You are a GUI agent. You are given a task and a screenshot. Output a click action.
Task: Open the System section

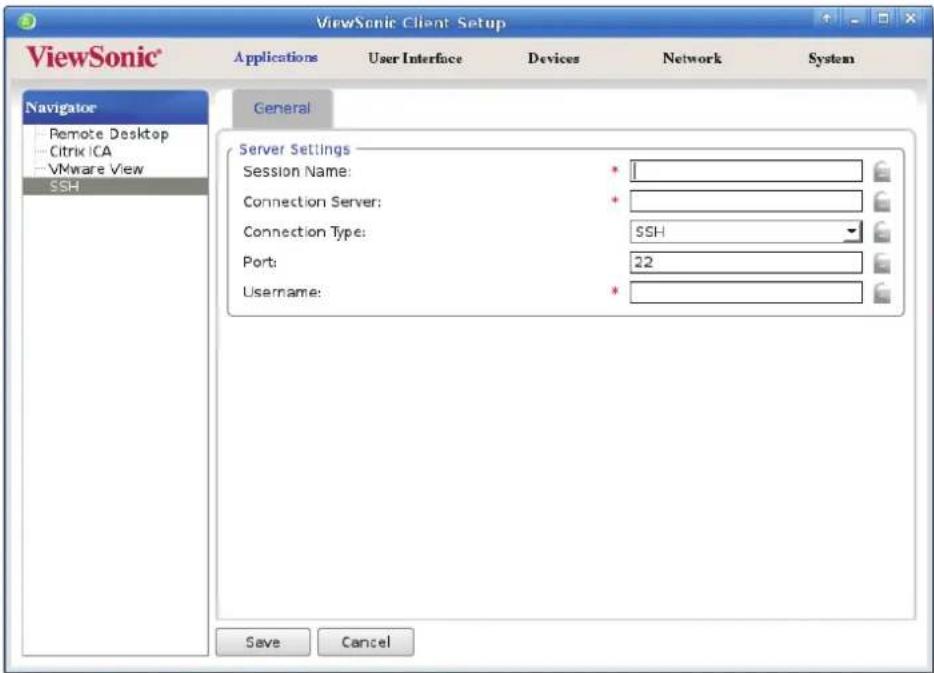(x=831, y=58)
